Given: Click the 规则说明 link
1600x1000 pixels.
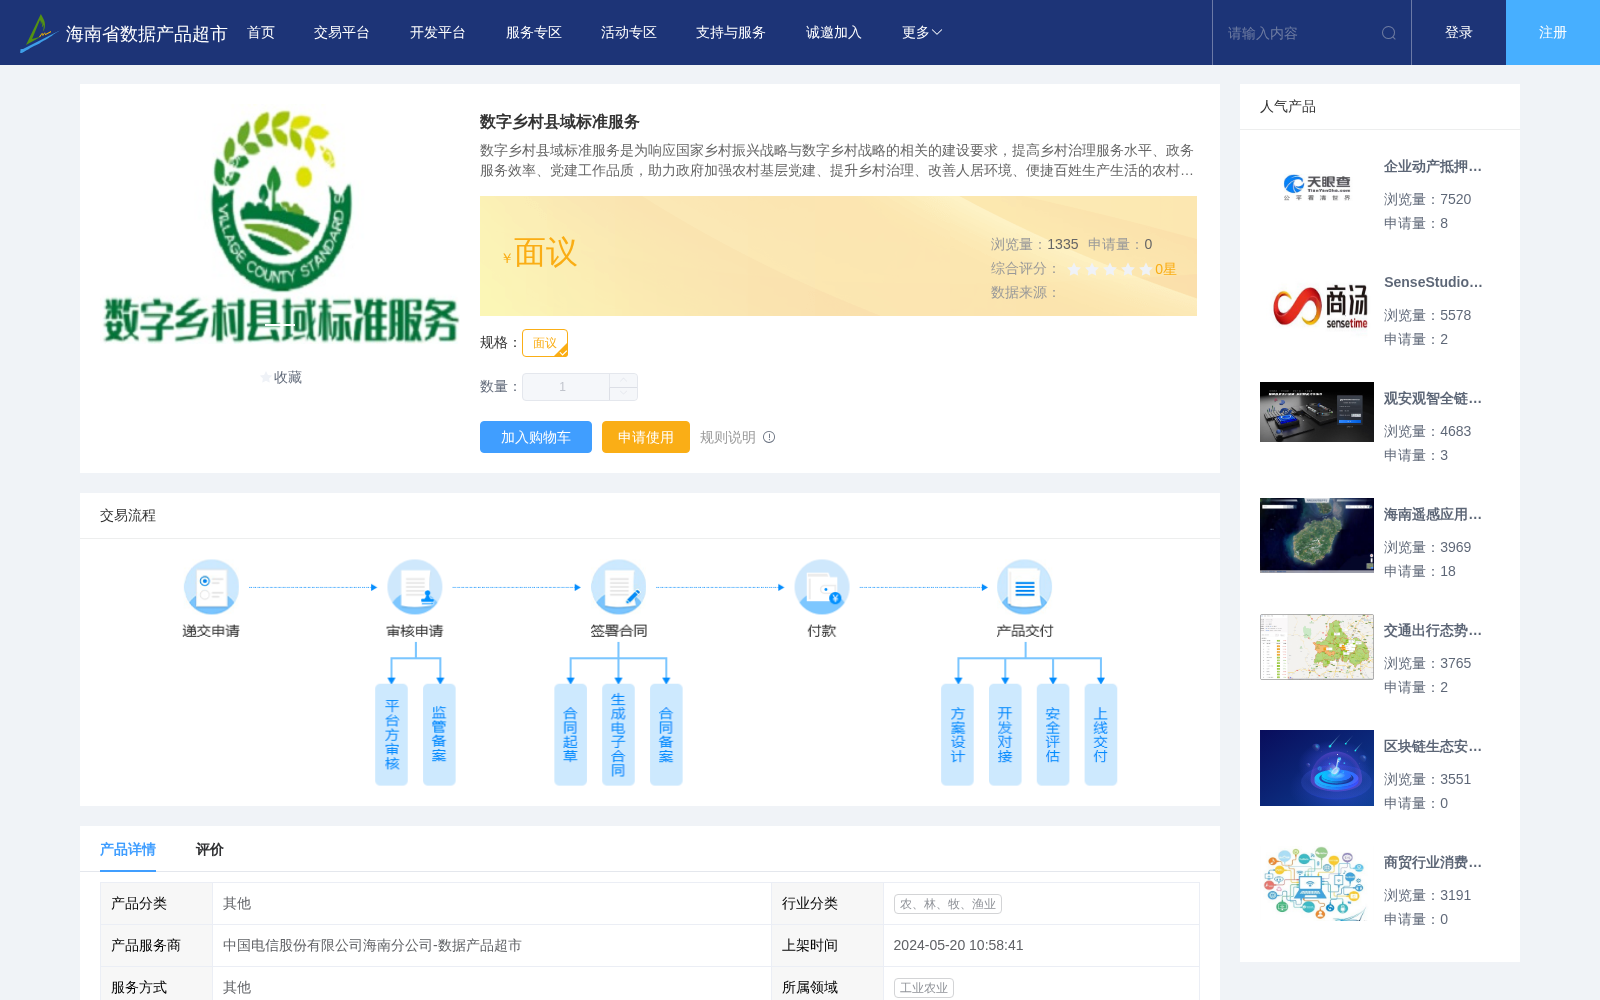Looking at the screenshot, I should click(x=728, y=437).
